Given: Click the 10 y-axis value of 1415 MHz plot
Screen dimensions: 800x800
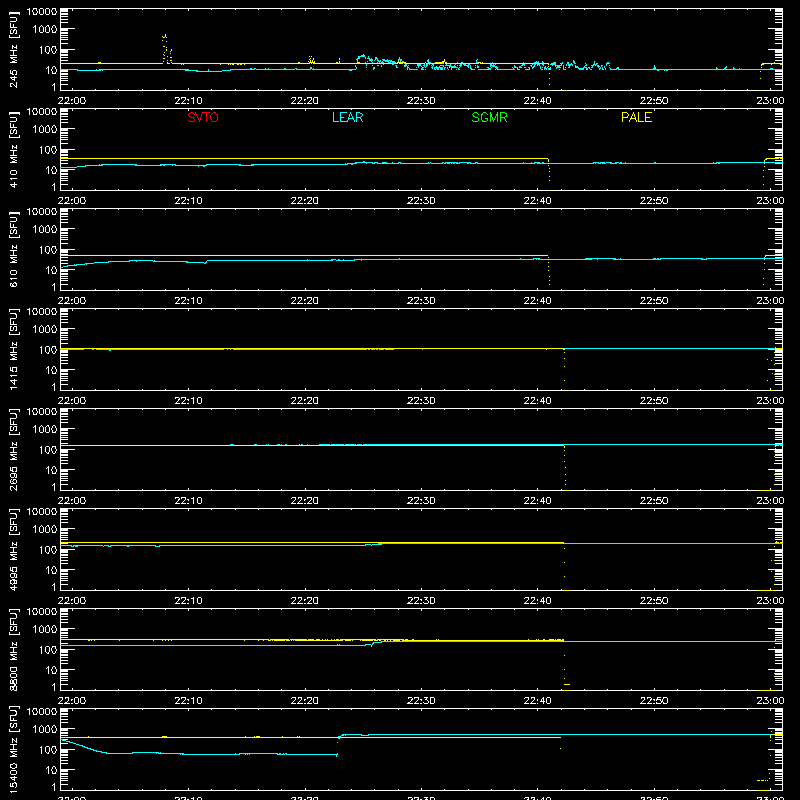Looking at the screenshot, I should pyautogui.click(x=51, y=370).
